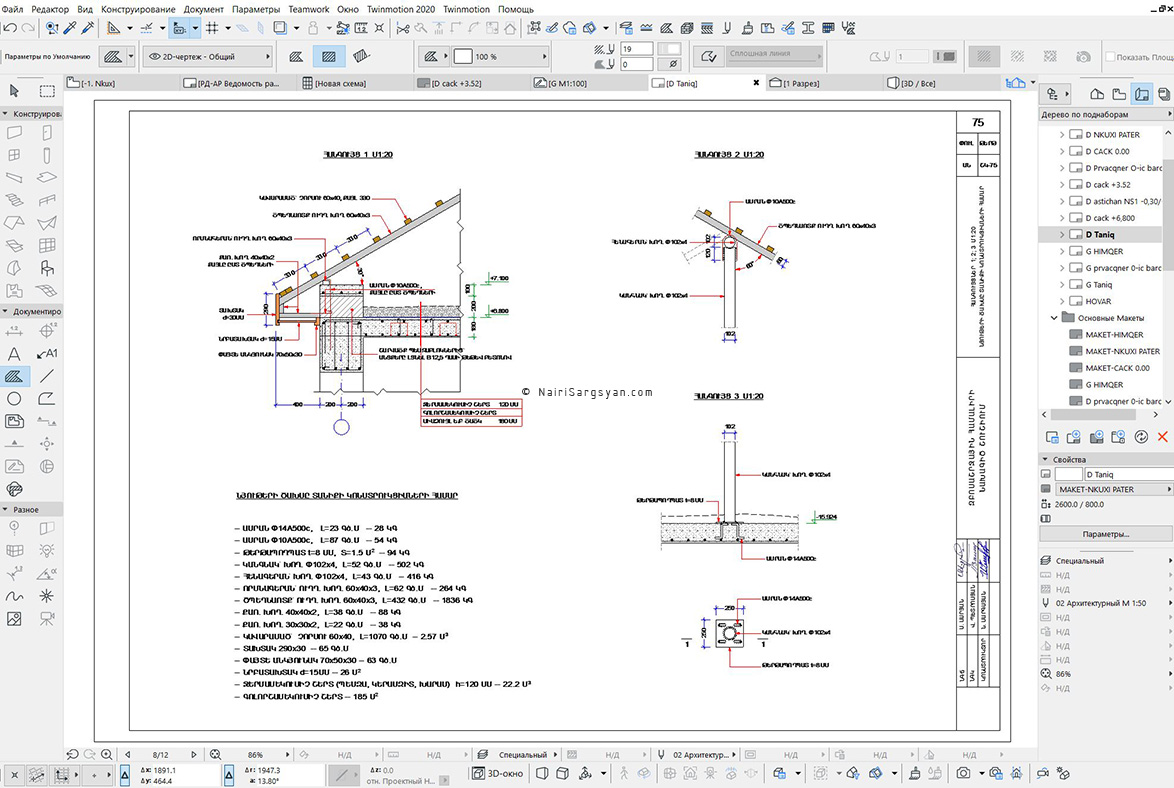Viewport: 1174px width, 788px height.
Task: Open Специальный layer combination dropdown
Action: click(521, 754)
